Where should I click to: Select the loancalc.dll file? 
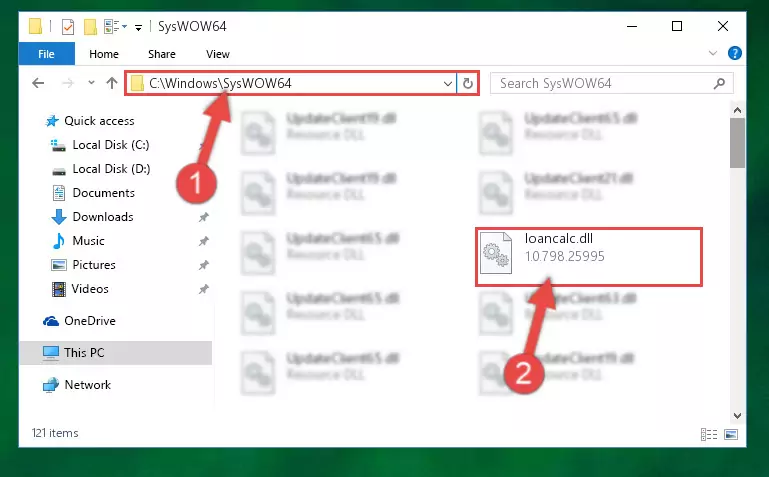pos(589,257)
